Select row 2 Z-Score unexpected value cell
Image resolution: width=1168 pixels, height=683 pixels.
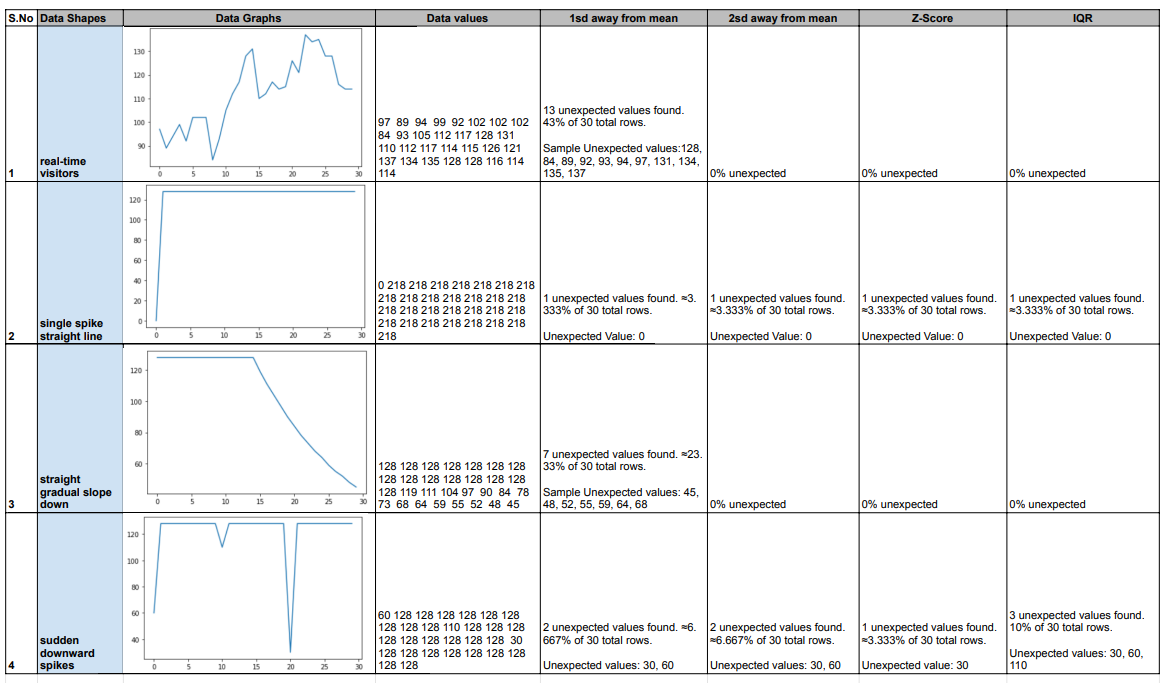click(933, 263)
